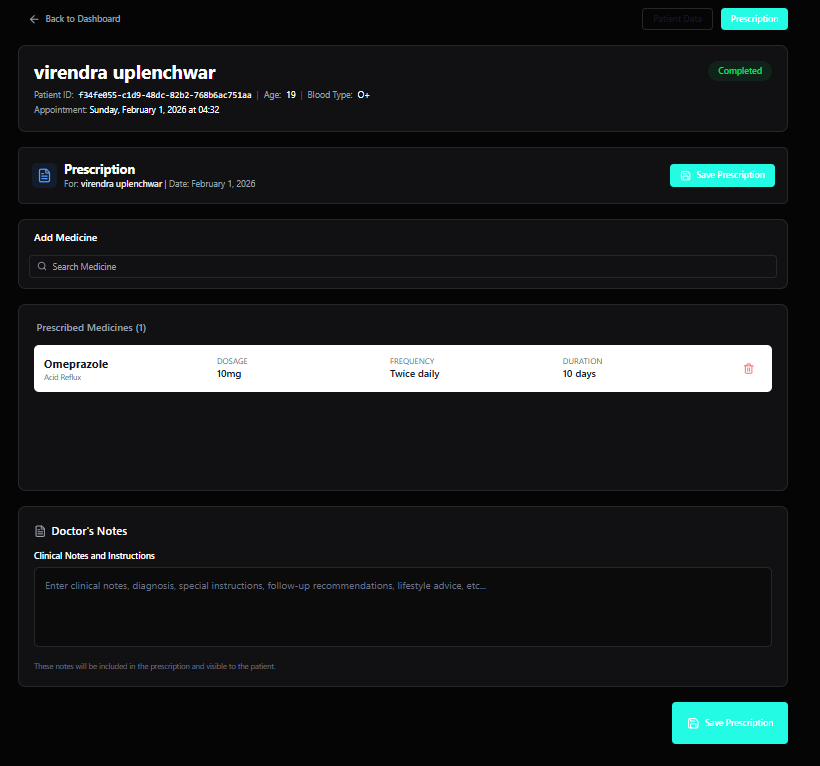The height and width of the screenshot is (766, 820).
Task: Click the Search Medicine input field
Action: [402, 267]
